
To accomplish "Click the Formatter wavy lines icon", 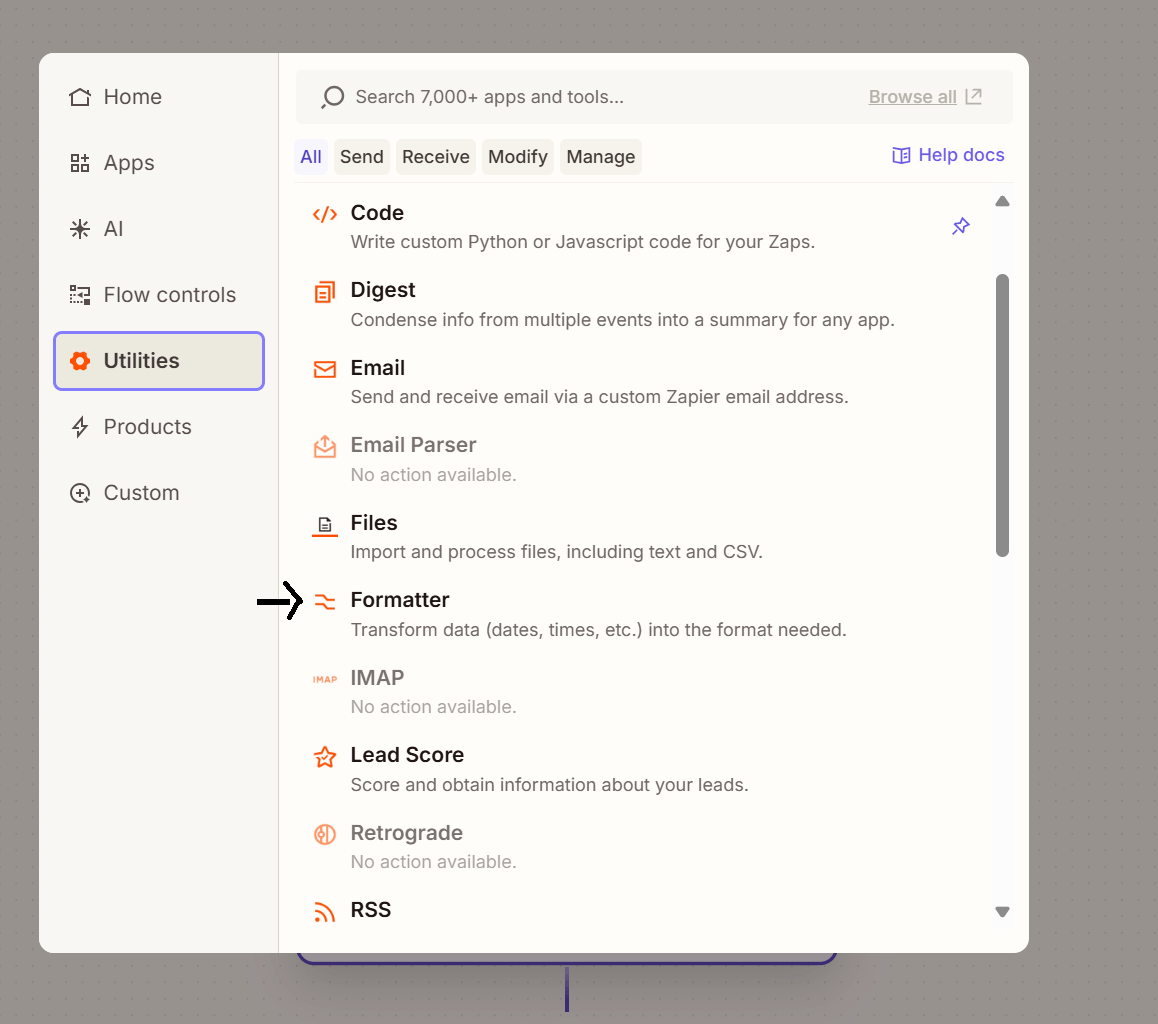I will tap(325, 602).
